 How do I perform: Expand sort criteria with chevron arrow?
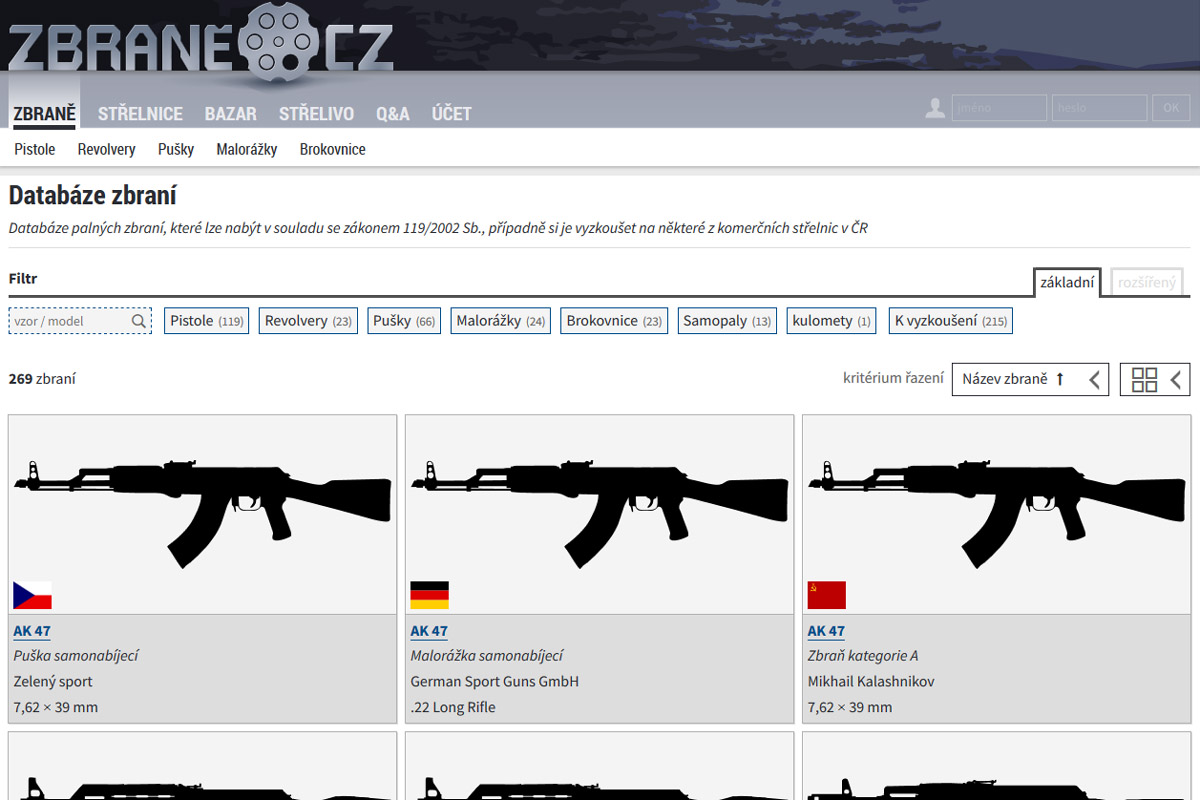[x=1094, y=380]
